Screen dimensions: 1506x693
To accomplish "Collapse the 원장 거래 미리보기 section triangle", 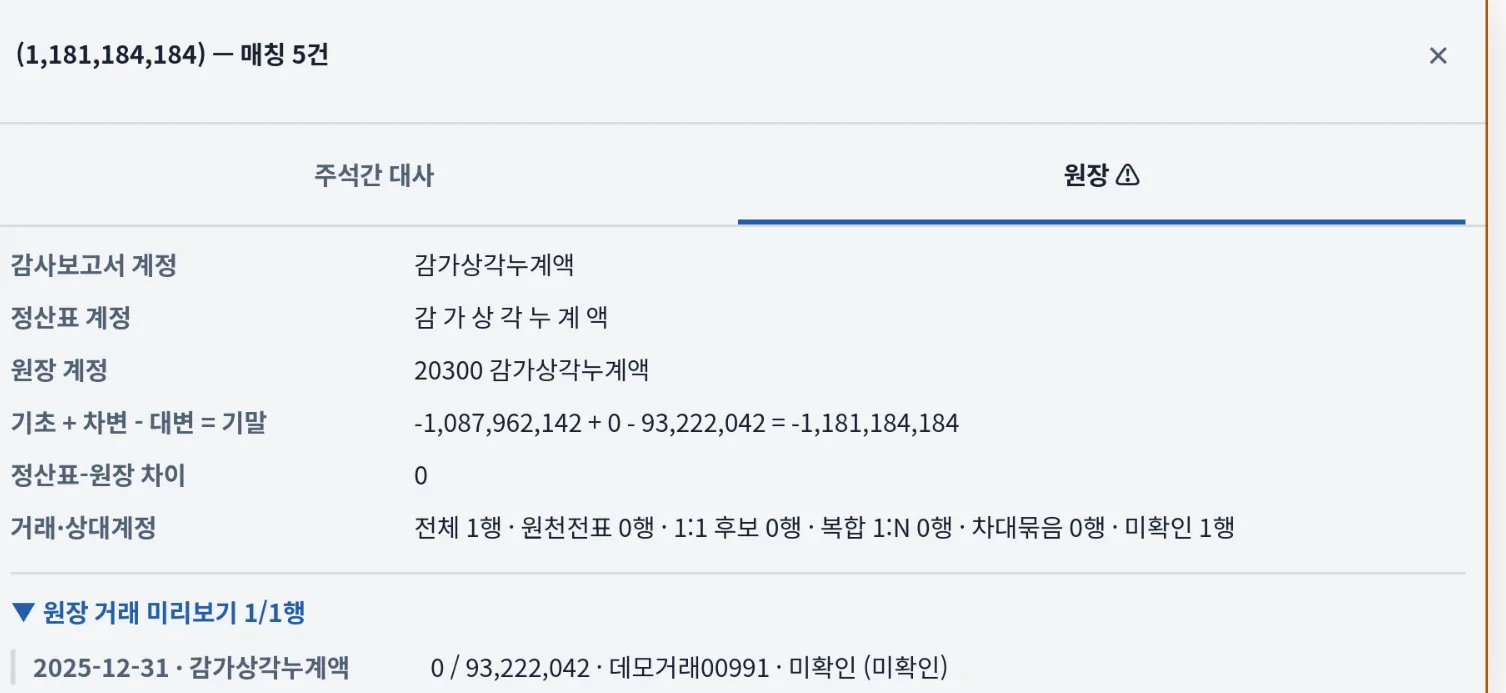I will coord(25,613).
